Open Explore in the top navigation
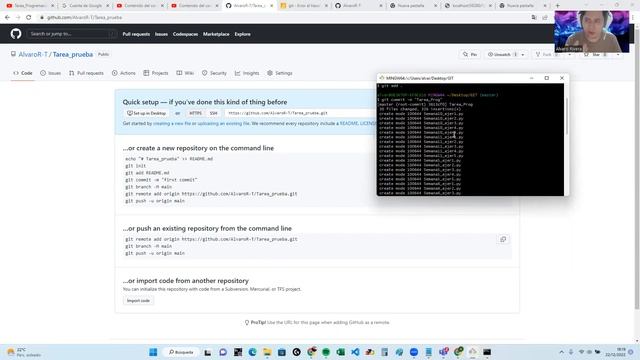The width and height of the screenshot is (640, 360). coord(242,34)
